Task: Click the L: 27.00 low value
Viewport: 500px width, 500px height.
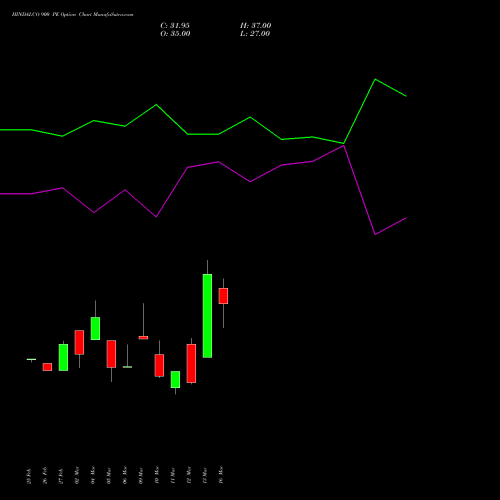Action: (x=255, y=34)
